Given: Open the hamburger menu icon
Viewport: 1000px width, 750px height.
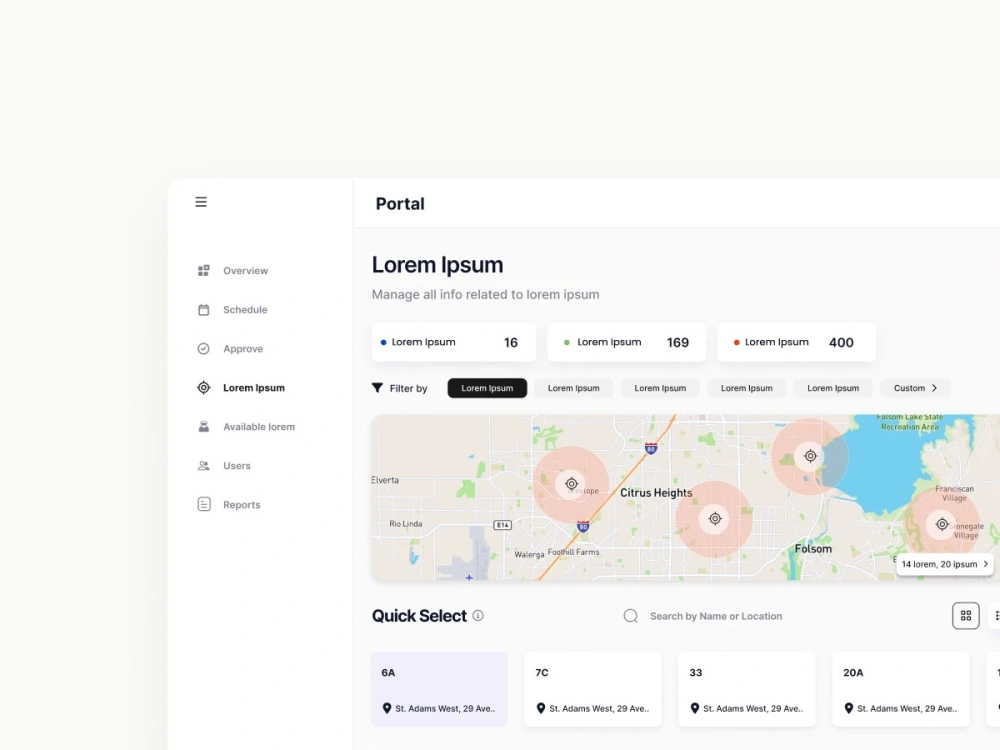Looking at the screenshot, I should click(201, 202).
